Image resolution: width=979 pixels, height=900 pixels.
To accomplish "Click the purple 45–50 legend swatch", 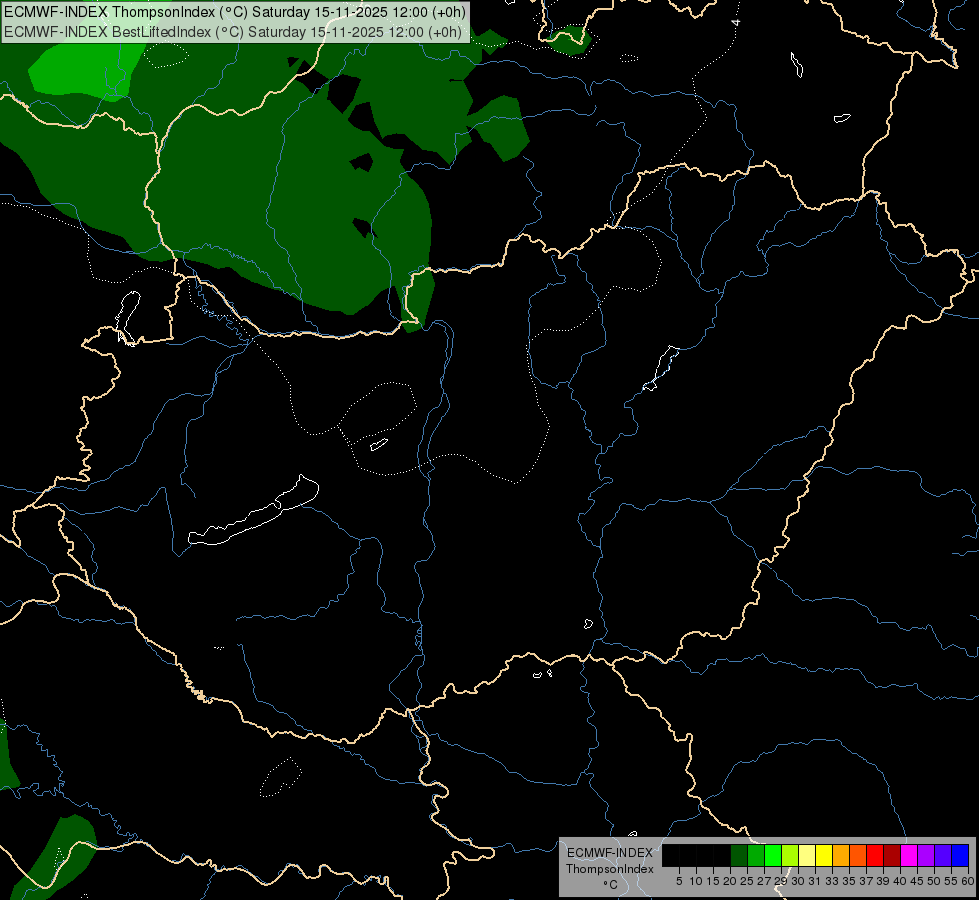I will pos(926,855).
